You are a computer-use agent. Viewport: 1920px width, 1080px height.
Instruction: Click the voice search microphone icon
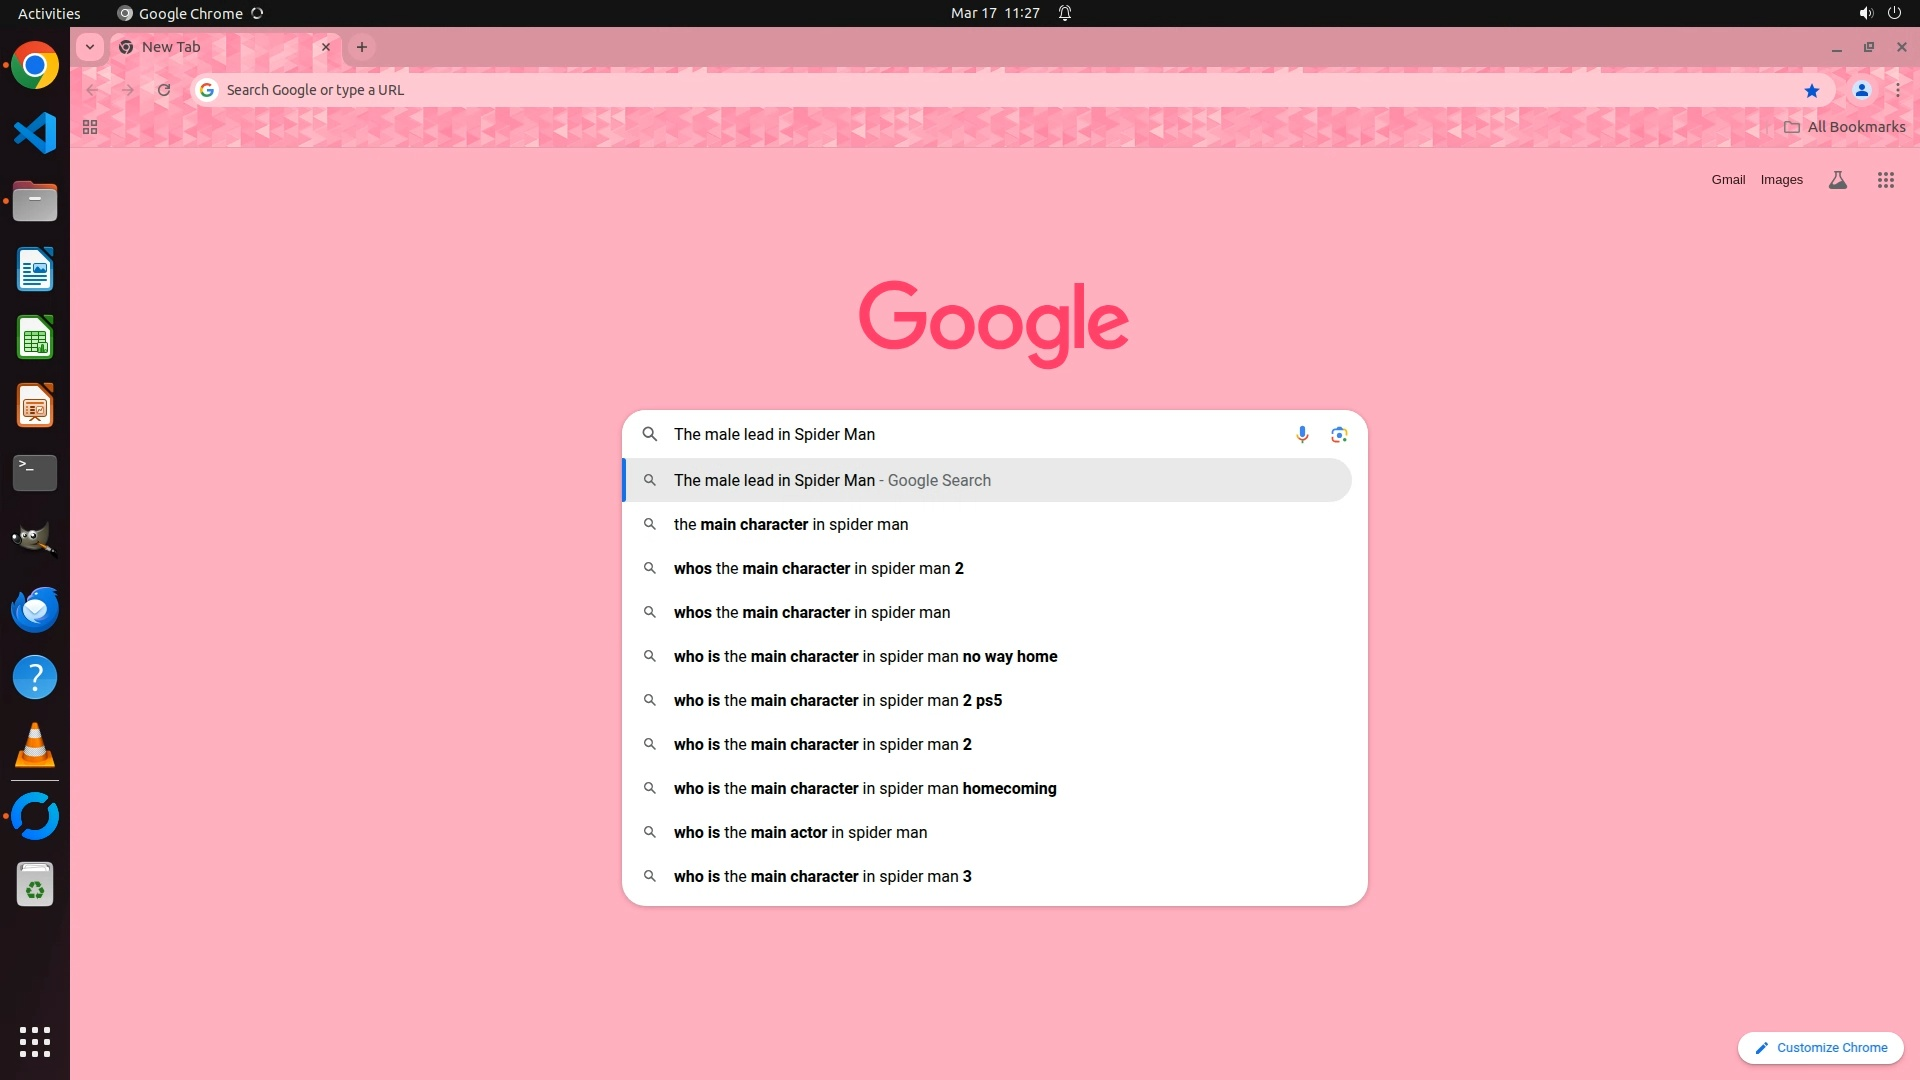tap(1302, 434)
